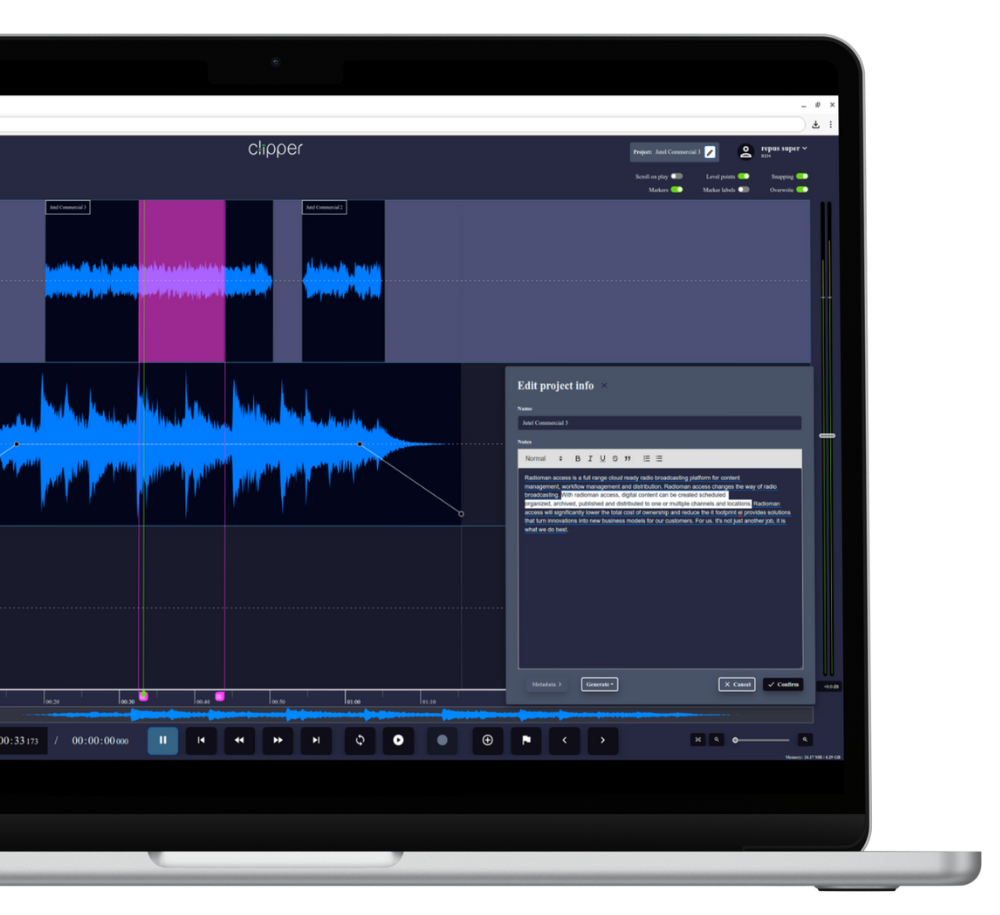Pause playback with the pause button

tap(163, 740)
